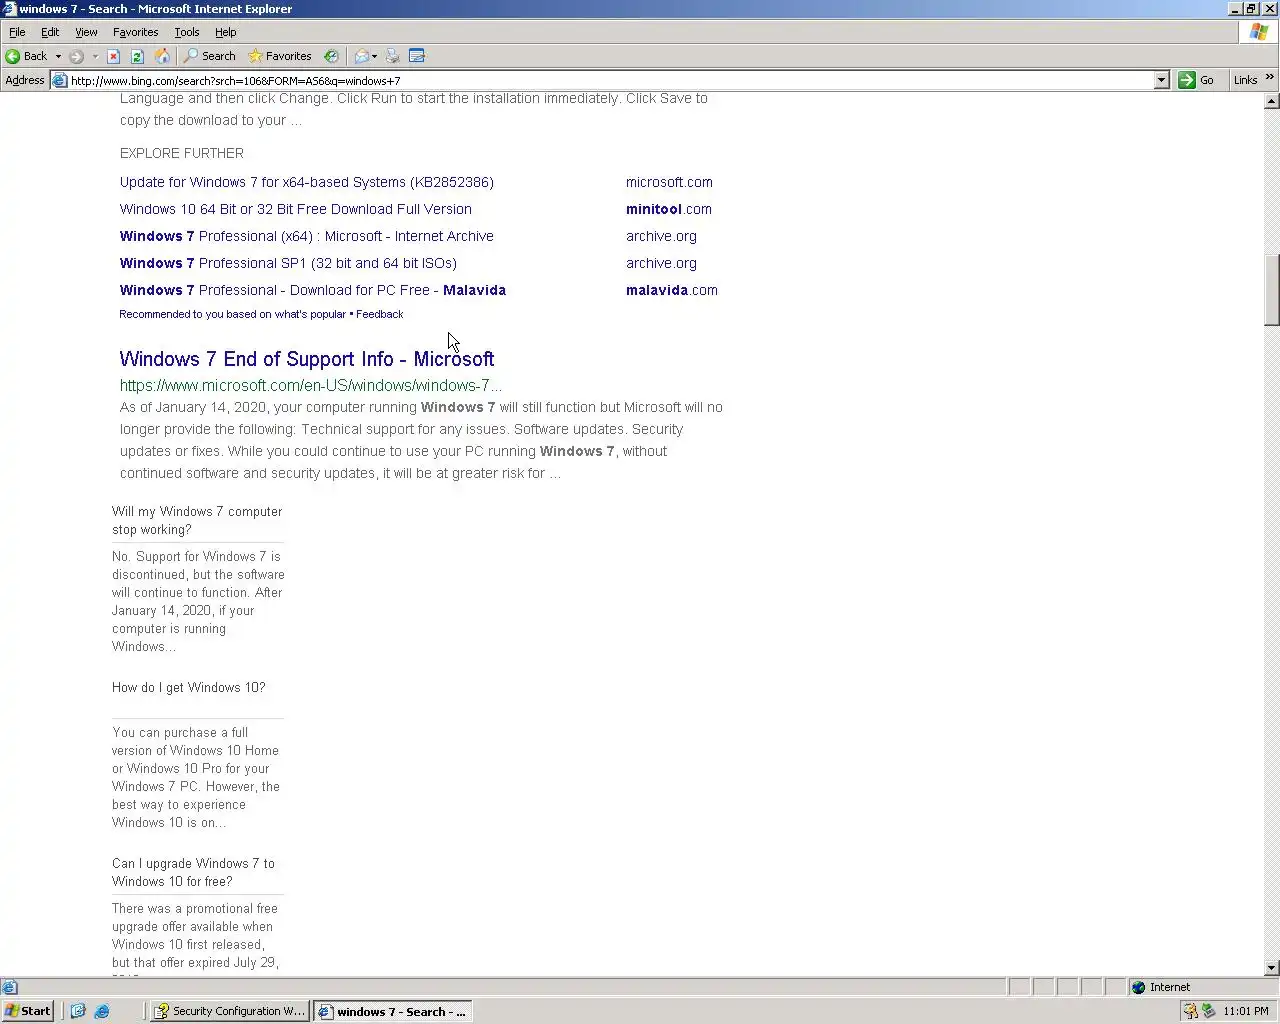Click the Forward arrow button
The width and height of the screenshot is (1280, 1024).
point(76,56)
